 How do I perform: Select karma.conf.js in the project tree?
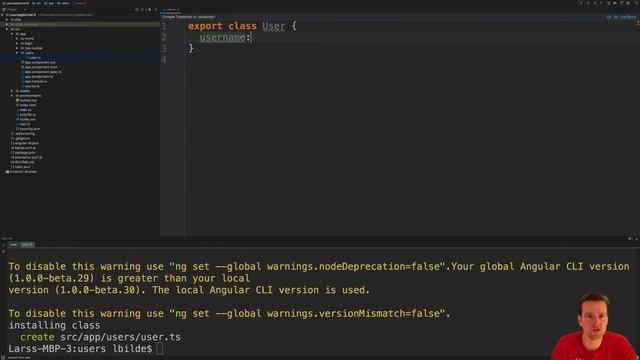pos(24,148)
